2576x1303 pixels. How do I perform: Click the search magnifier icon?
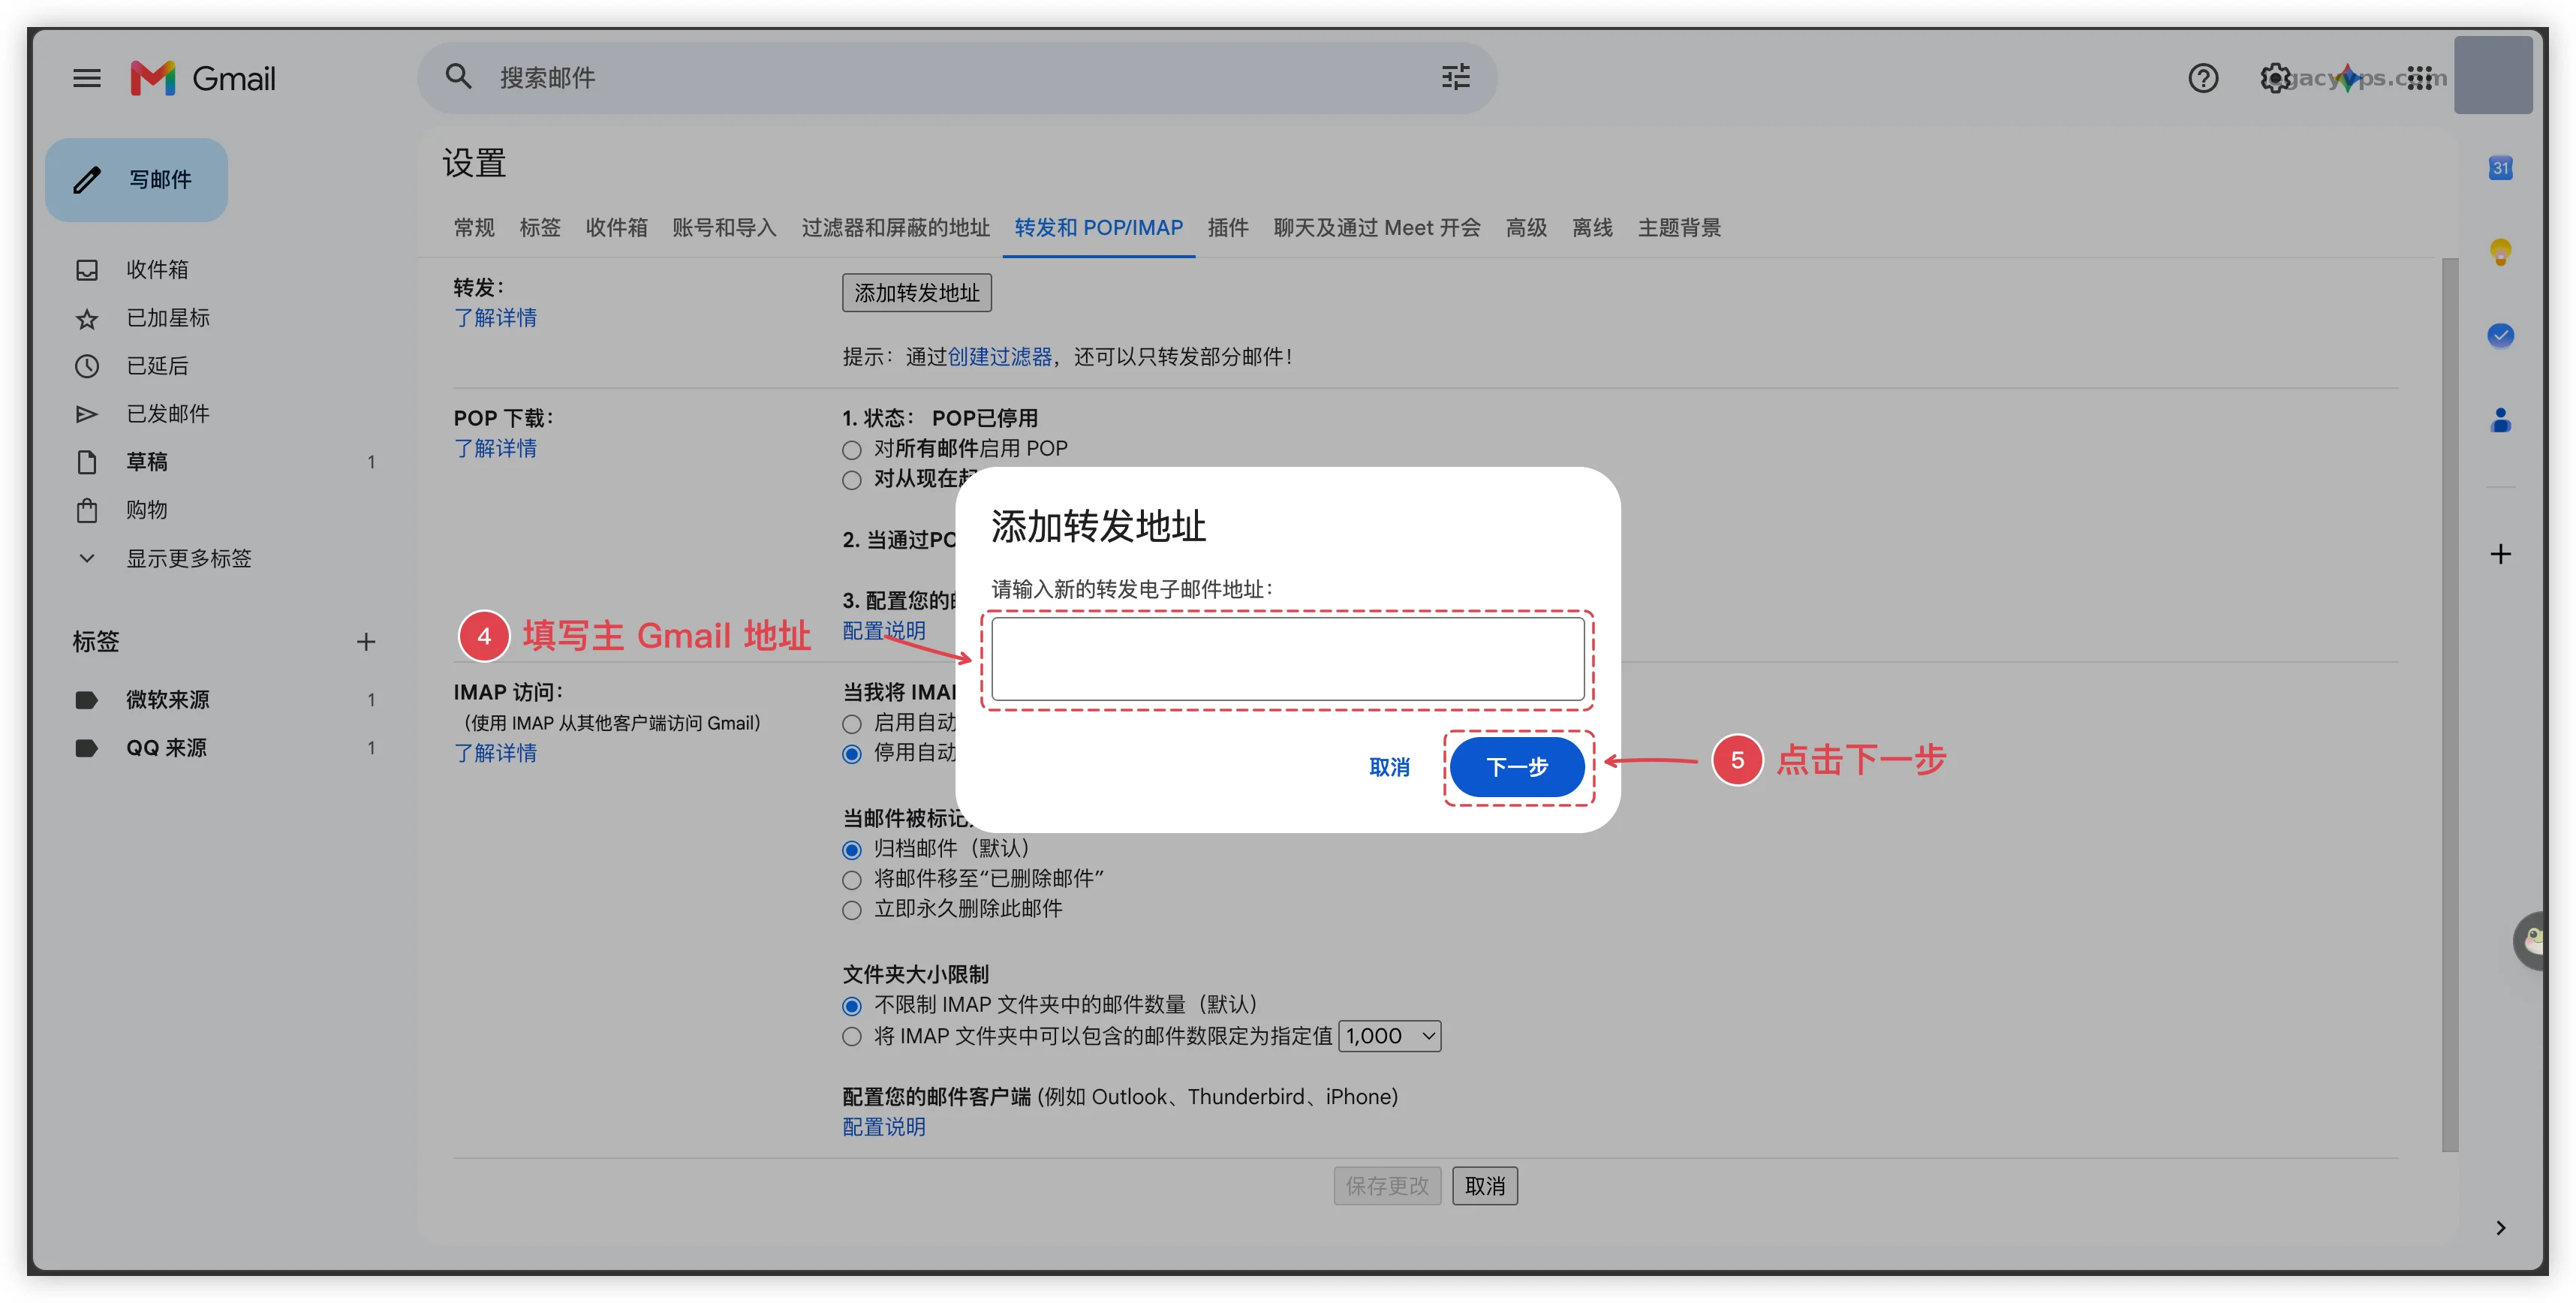pos(458,77)
